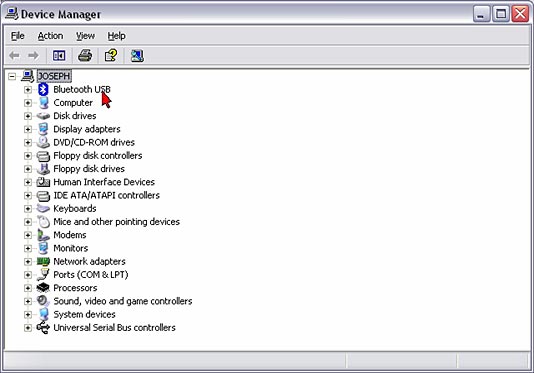Select the Monitors label
Image resolution: width=534 pixels, height=373 pixels.
pyautogui.click(x=70, y=248)
